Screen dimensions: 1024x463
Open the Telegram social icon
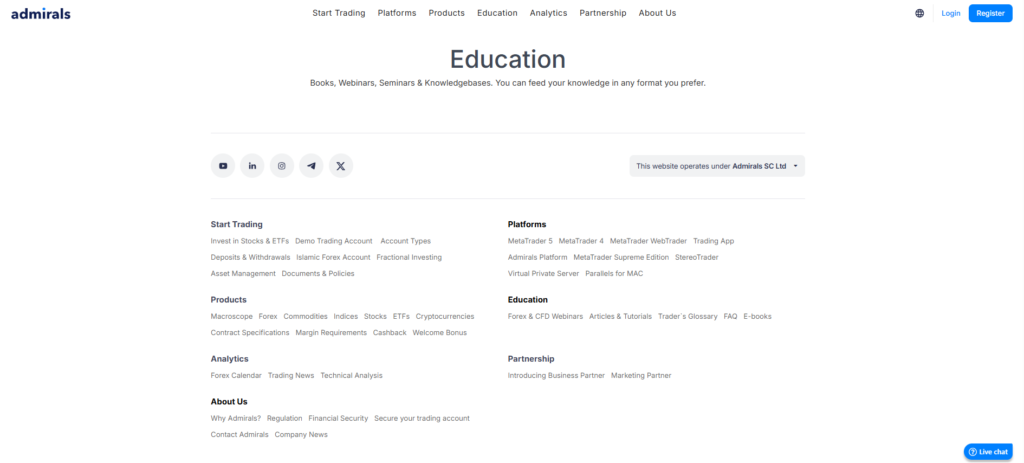[x=312, y=166]
